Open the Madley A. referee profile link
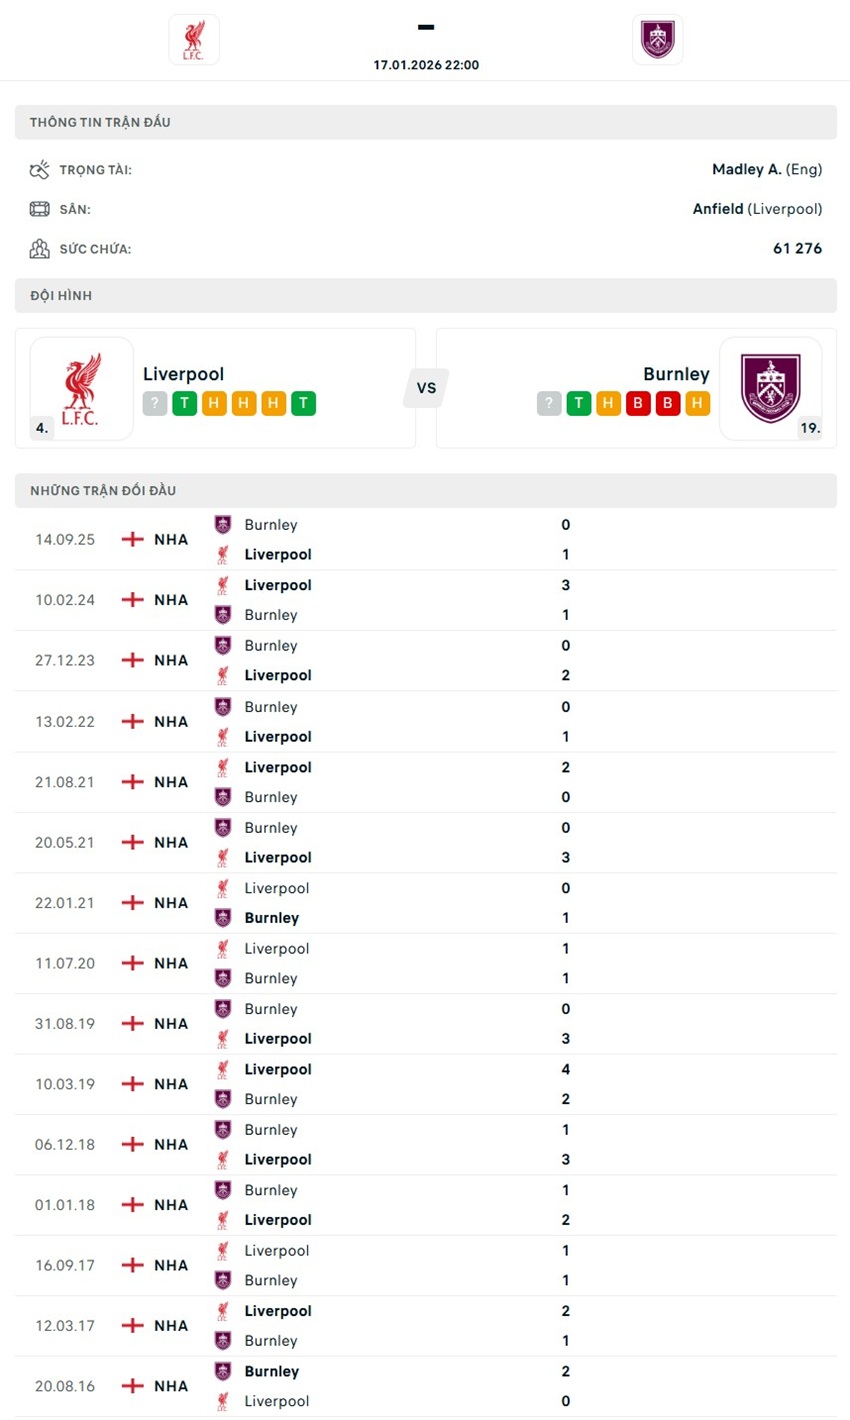 [x=746, y=169]
